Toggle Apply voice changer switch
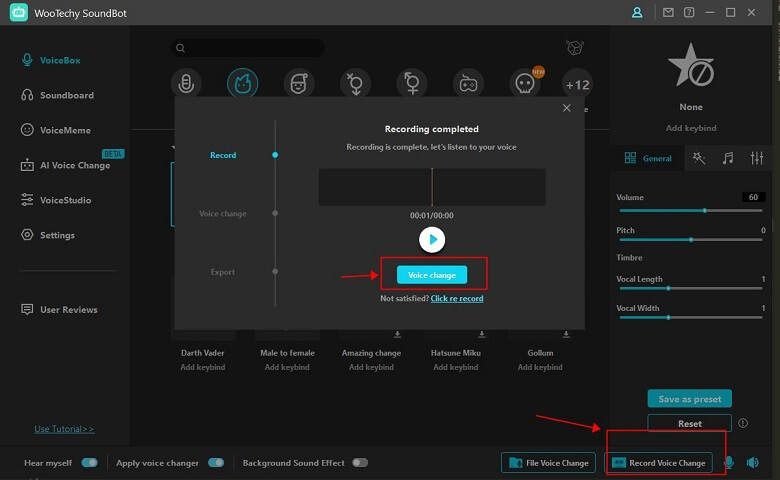Screen dimensions: 780x480 216,463
